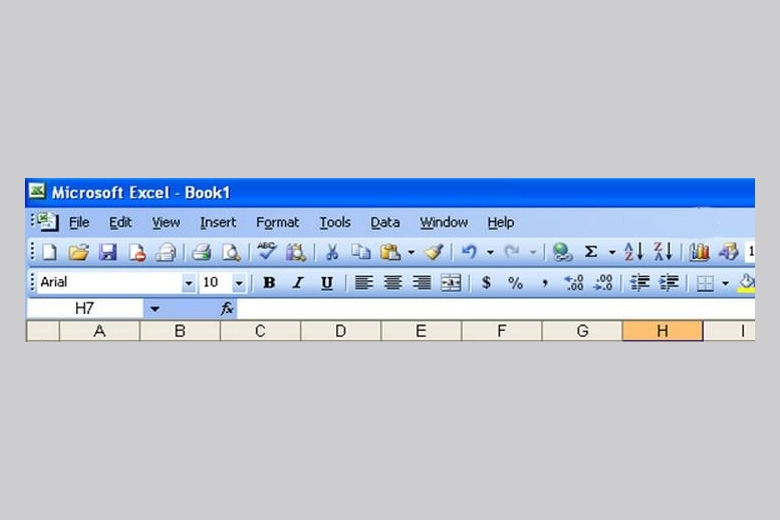This screenshot has width=780, height=520.
Task: Toggle Underline formatting
Action: [326, 283]
